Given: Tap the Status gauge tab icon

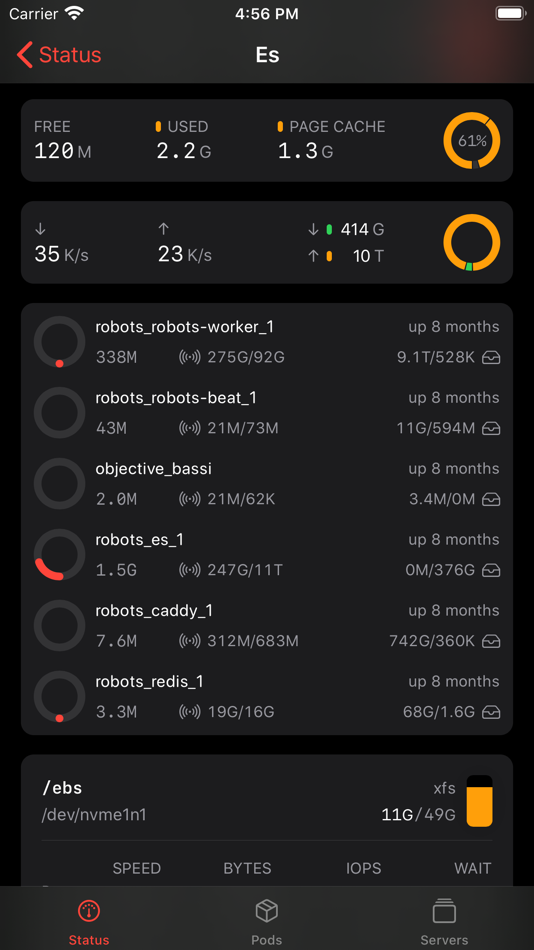Looking at the screenshot, I should pyautogui.click(x=89, y=910).
